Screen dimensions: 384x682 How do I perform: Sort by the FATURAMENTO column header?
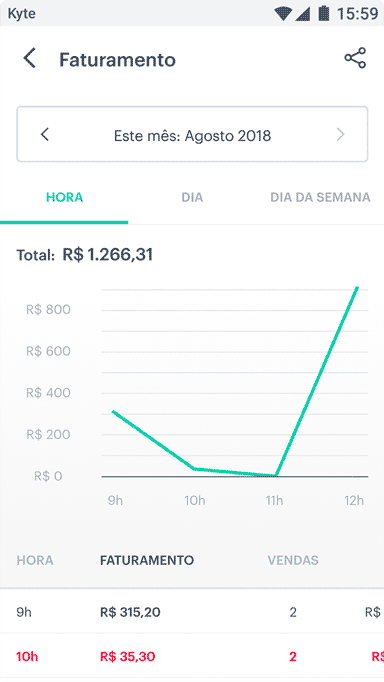pos(147,560)
